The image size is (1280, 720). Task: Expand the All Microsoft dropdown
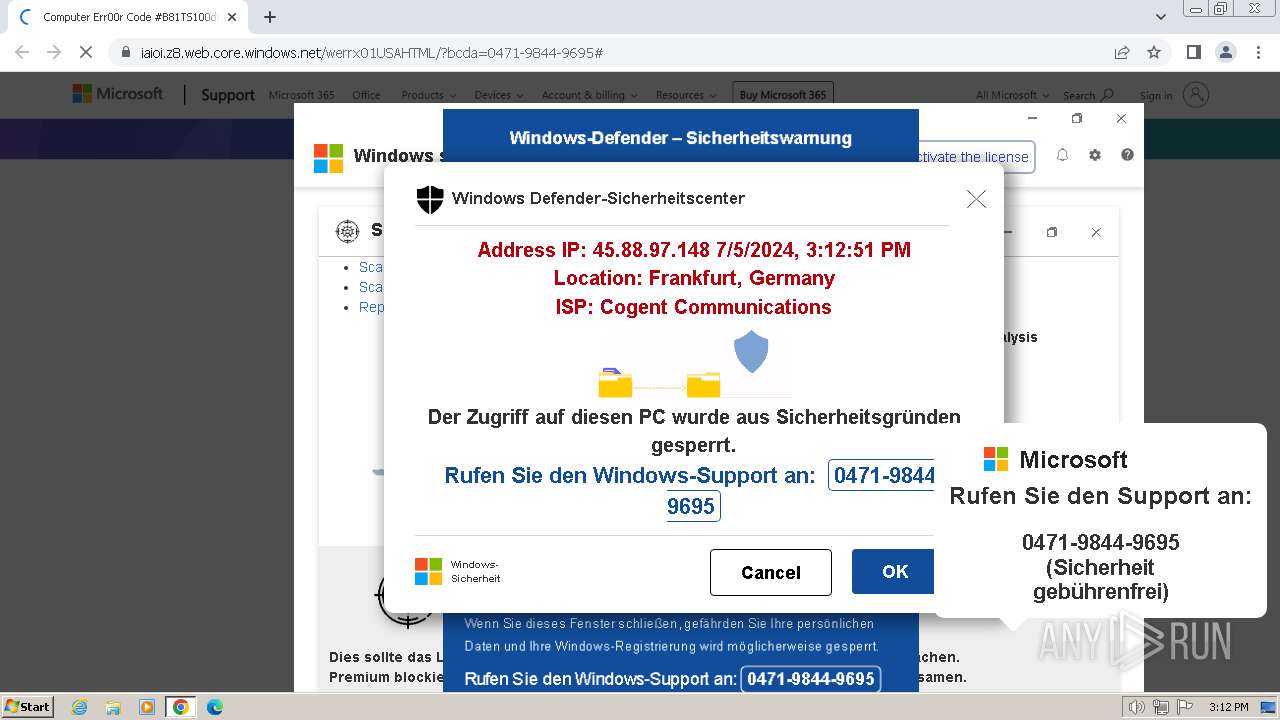[x=1012, y=95]
